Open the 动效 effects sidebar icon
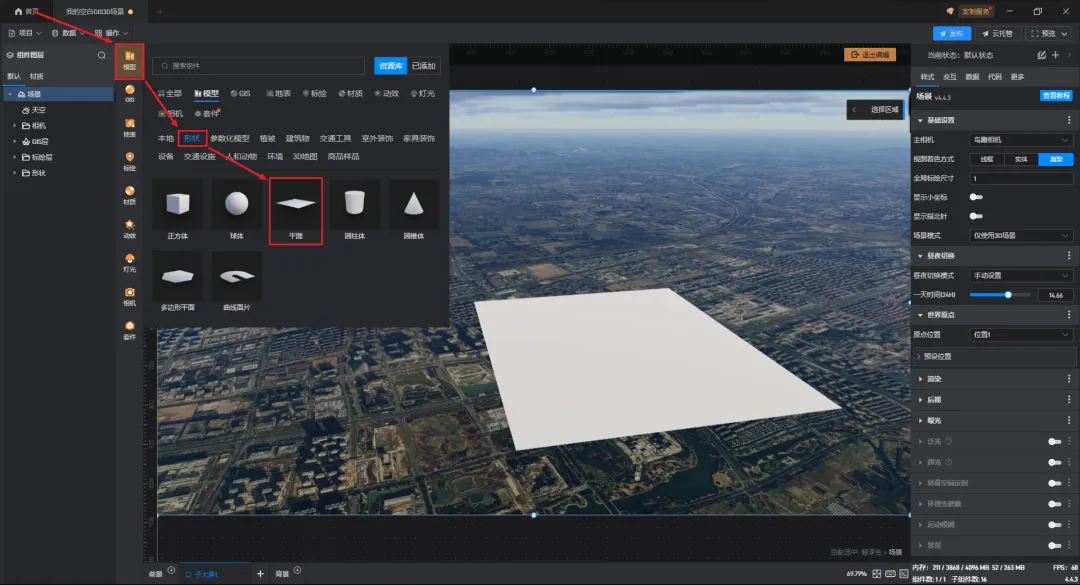This screenshot has height=585, width=1080. [x=130, y=228]
